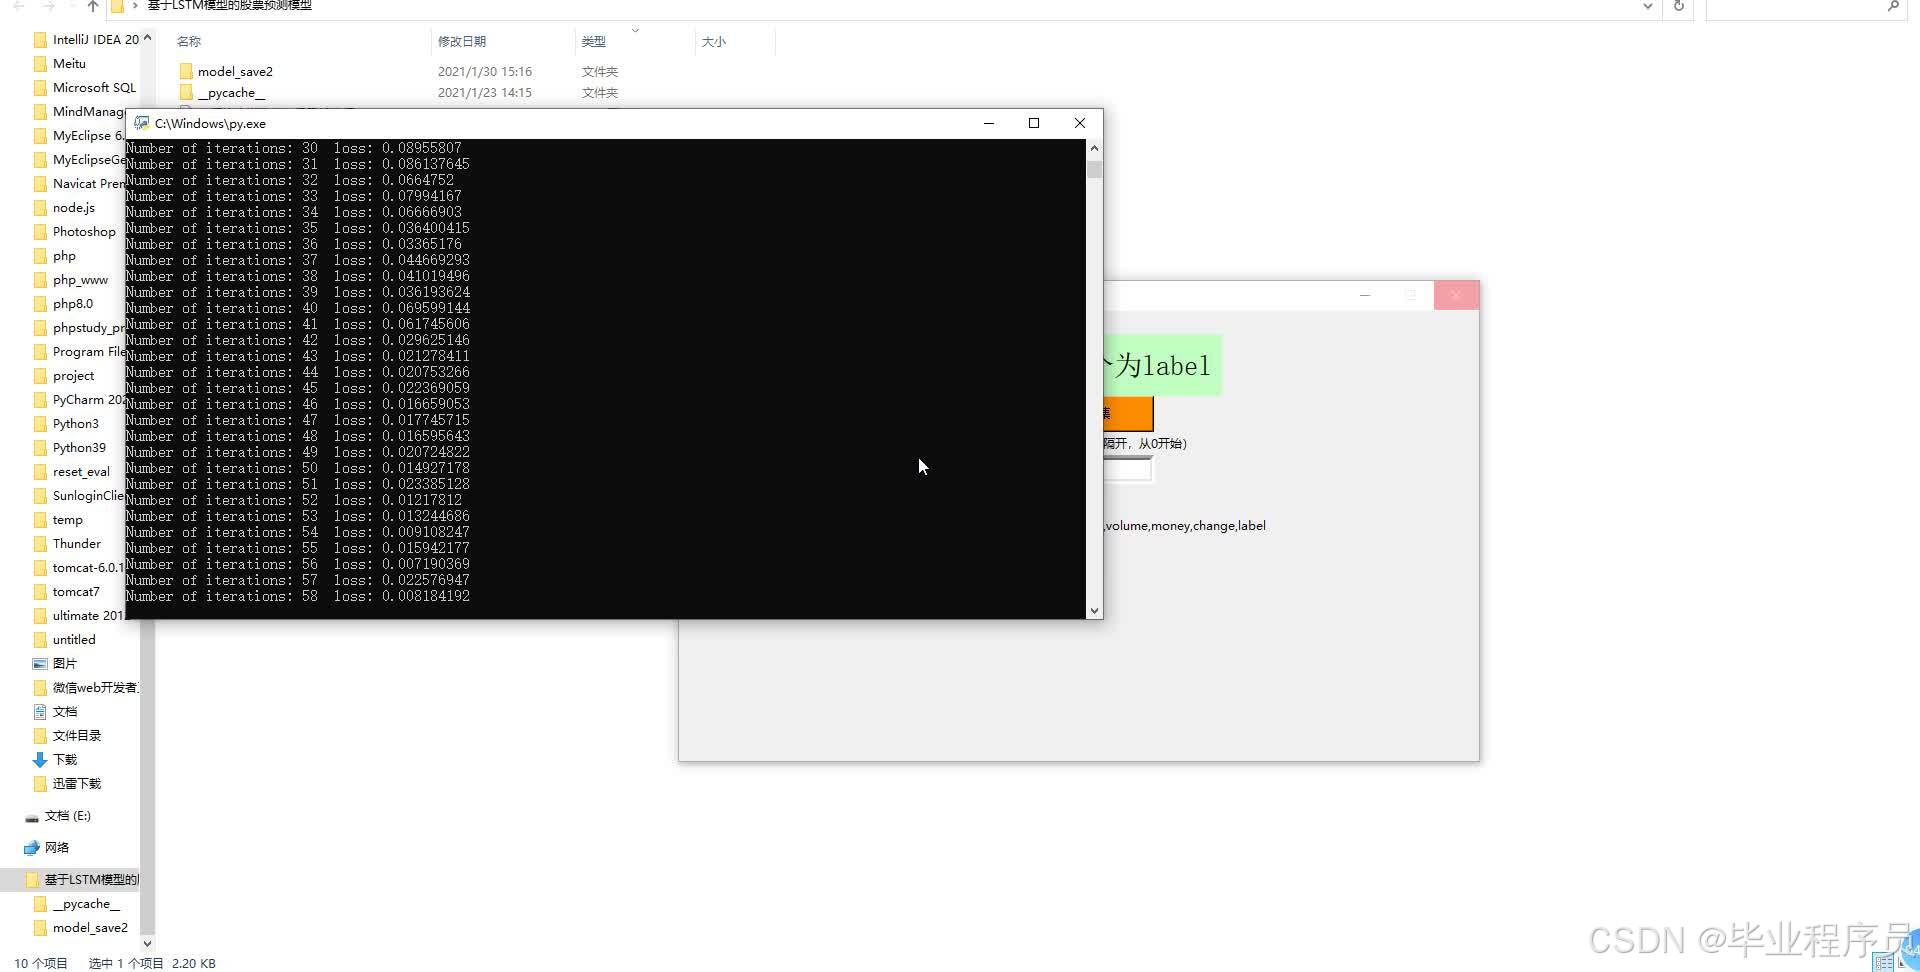The image size is (1920, 972).
Task: Open the Python39 folder in sidebar
Action: pyautogui.click(x=70, y=448)
